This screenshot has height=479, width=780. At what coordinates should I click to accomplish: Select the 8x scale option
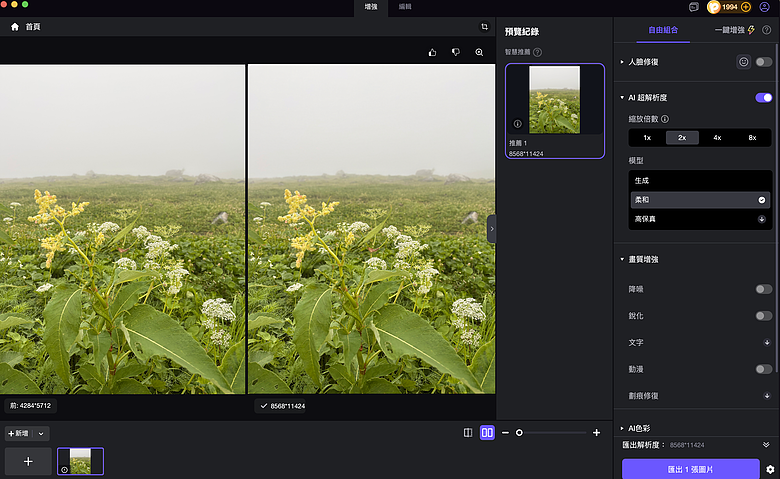(x=752, y=138)
